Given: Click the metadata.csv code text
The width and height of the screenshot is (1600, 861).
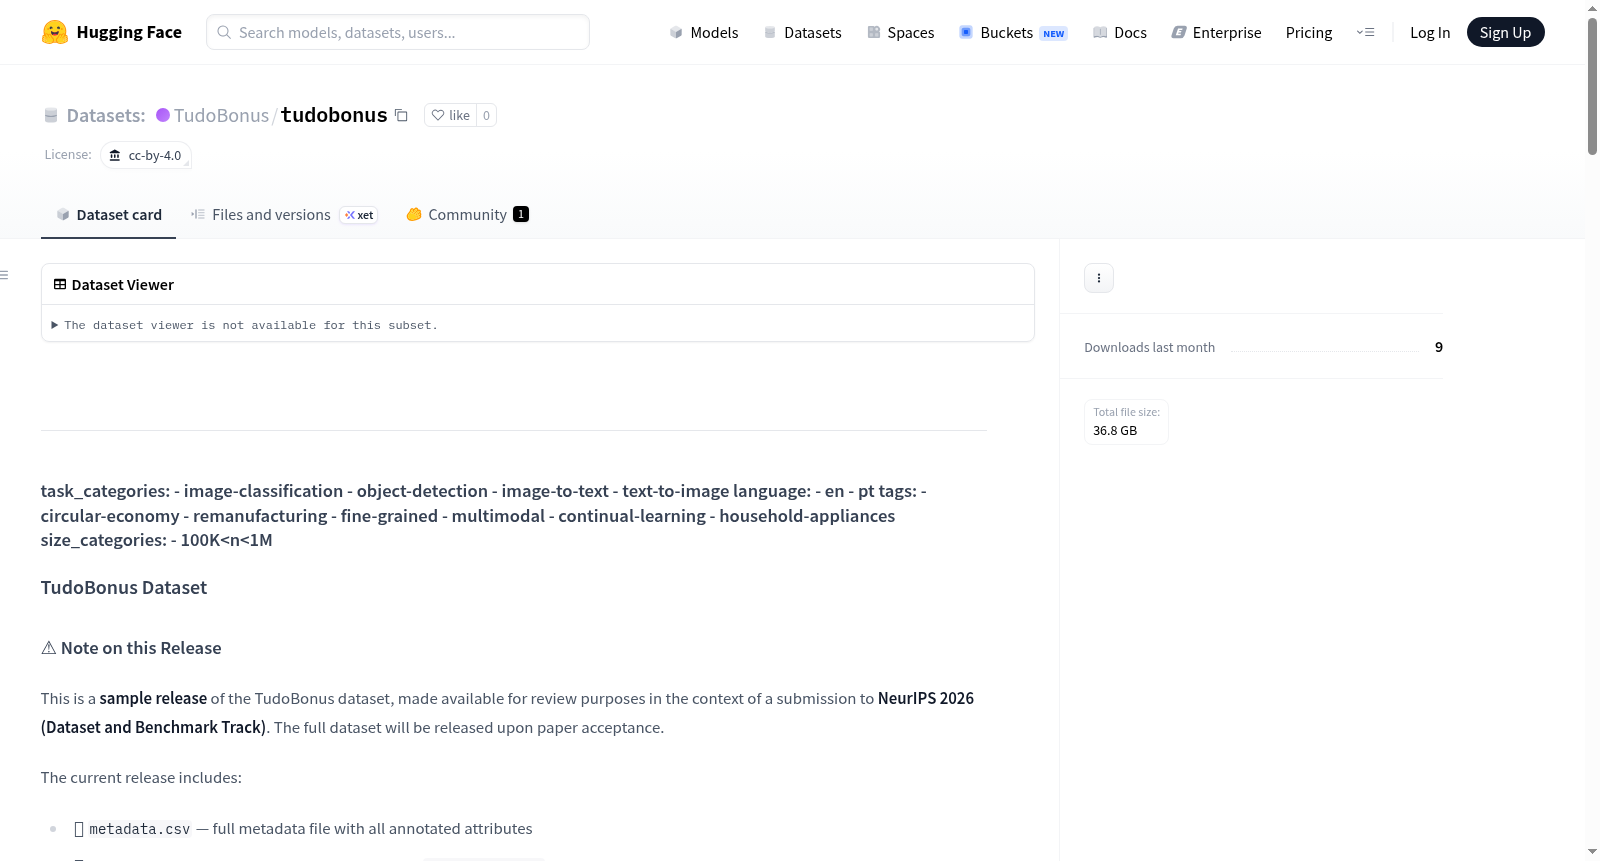Looking at the screenshot, I should pyautogui.click(x=139, y=829).
